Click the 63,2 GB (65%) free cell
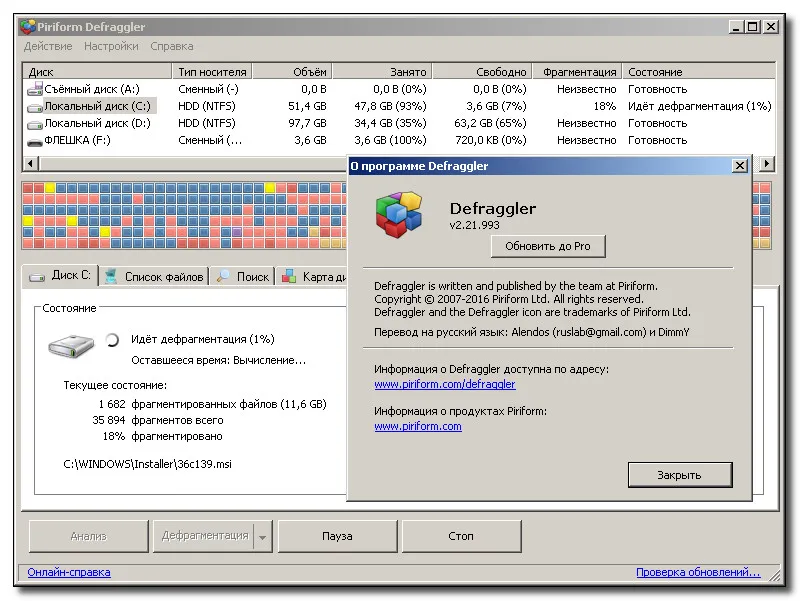The height and width of the screenshot is (601, 800). coord(490,123)
